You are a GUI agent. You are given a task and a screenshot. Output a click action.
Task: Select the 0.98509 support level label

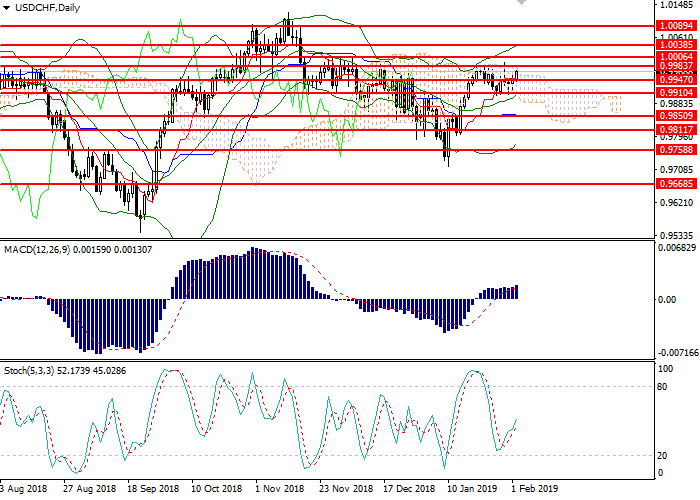(676, 116)
